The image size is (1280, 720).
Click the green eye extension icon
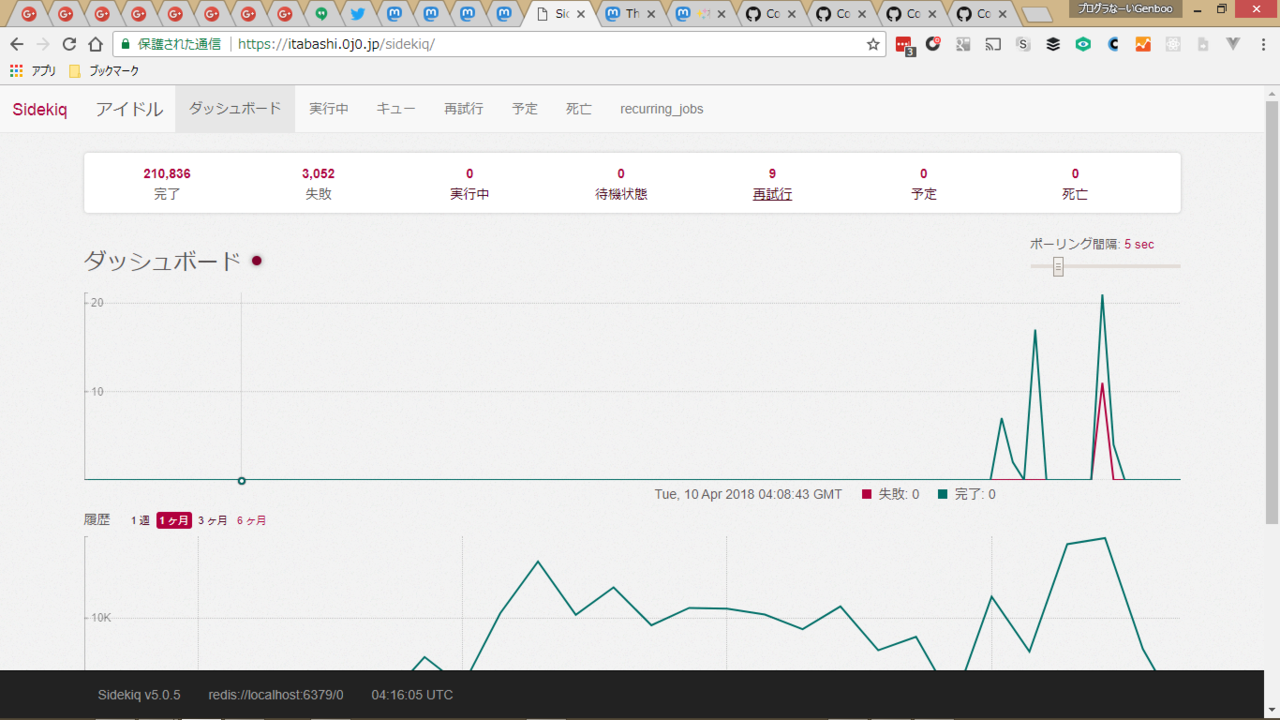coord(1083,44)
